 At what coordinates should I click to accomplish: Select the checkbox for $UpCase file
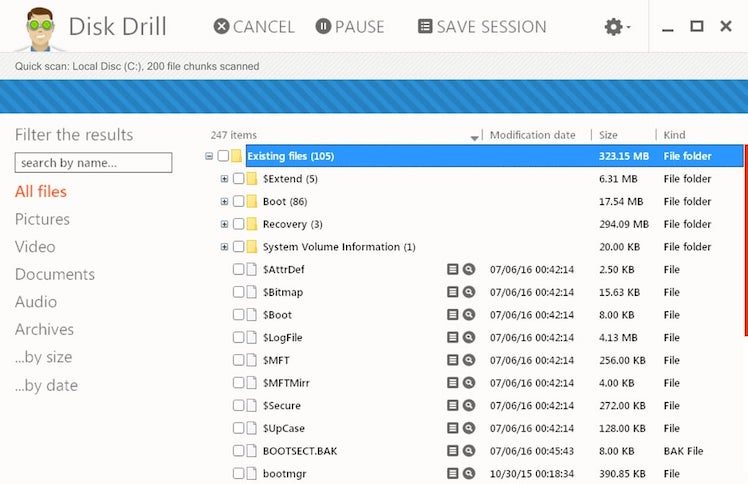pyautogui.click(x=238, y=428)
